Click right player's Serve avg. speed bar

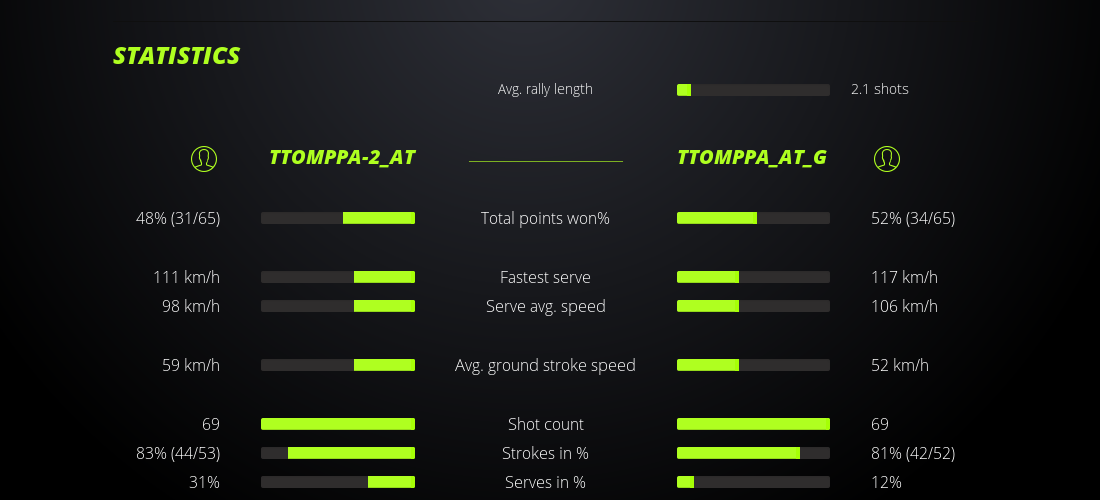(753, 306)
